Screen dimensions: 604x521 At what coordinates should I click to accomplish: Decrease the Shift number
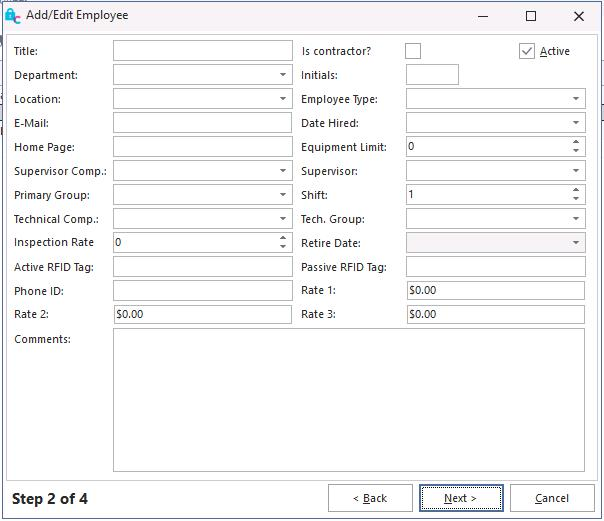click(x=576, y=200)
